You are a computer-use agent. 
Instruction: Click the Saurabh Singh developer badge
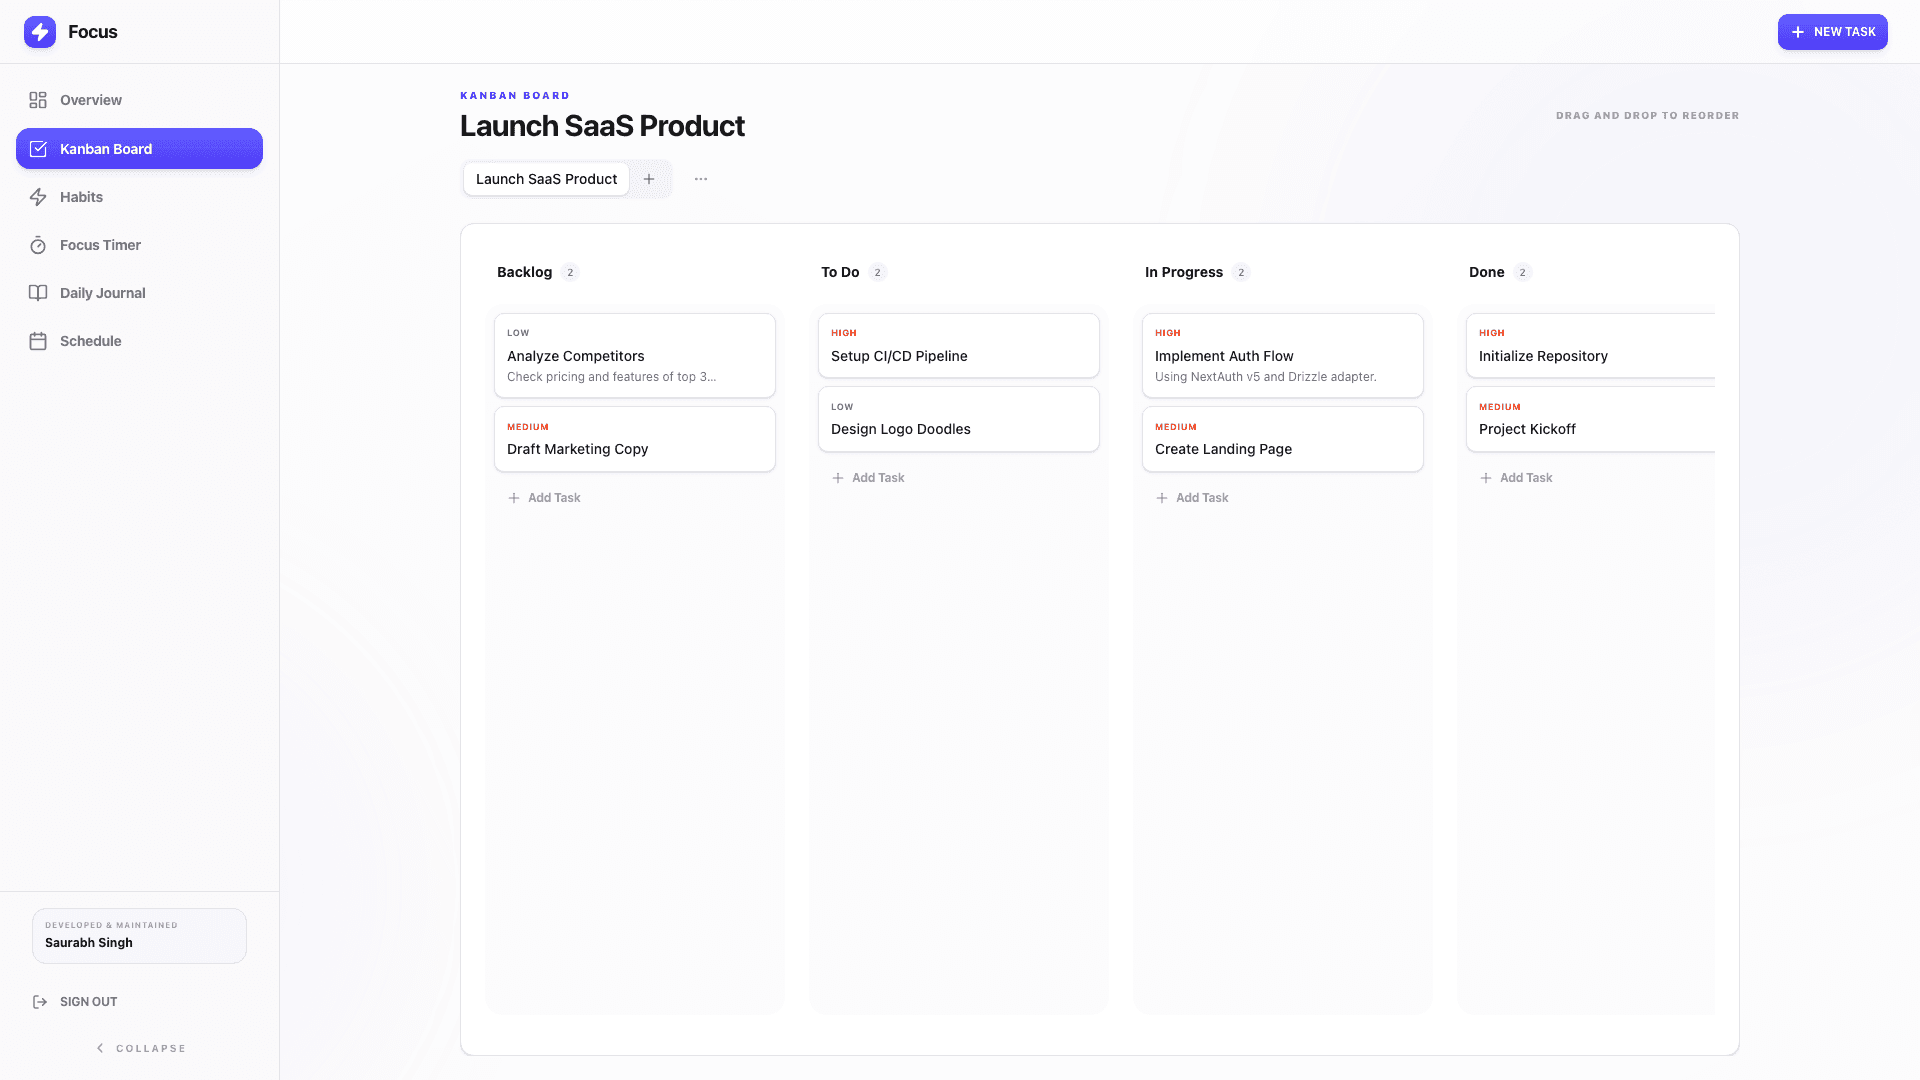pos(139,936)
